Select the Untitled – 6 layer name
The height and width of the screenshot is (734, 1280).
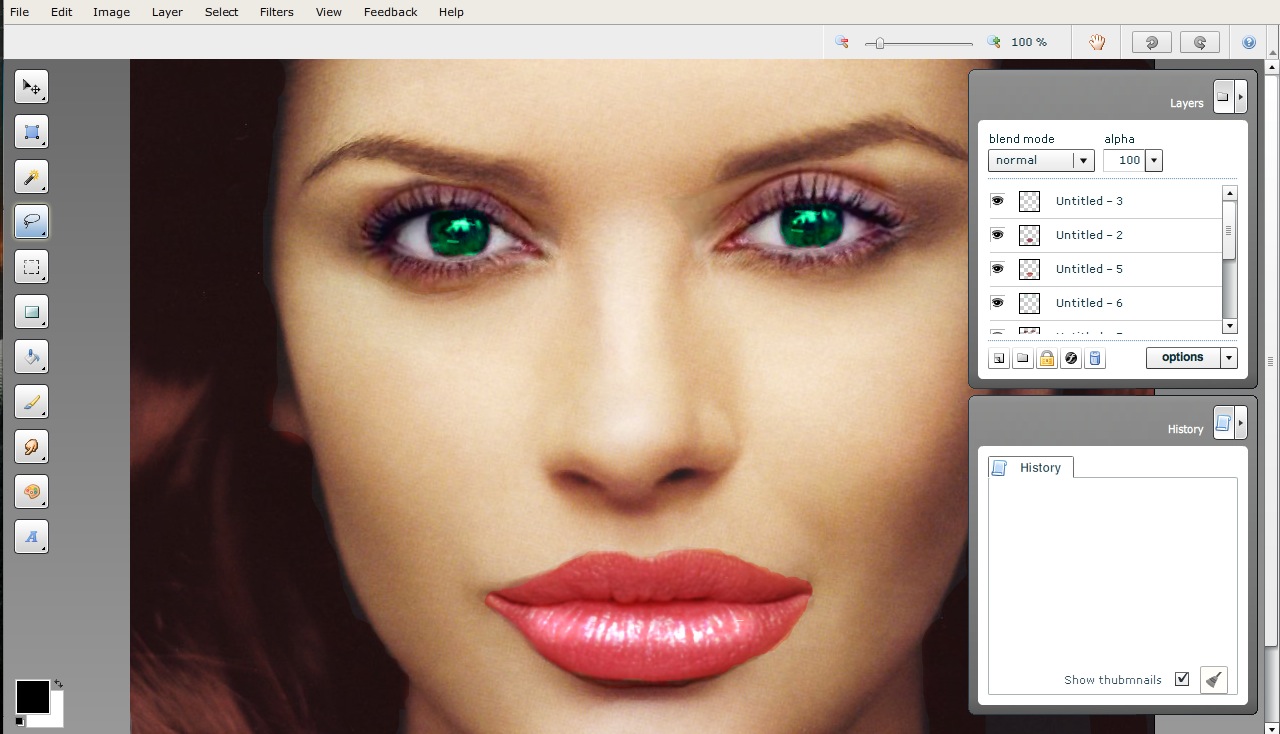1089,303
